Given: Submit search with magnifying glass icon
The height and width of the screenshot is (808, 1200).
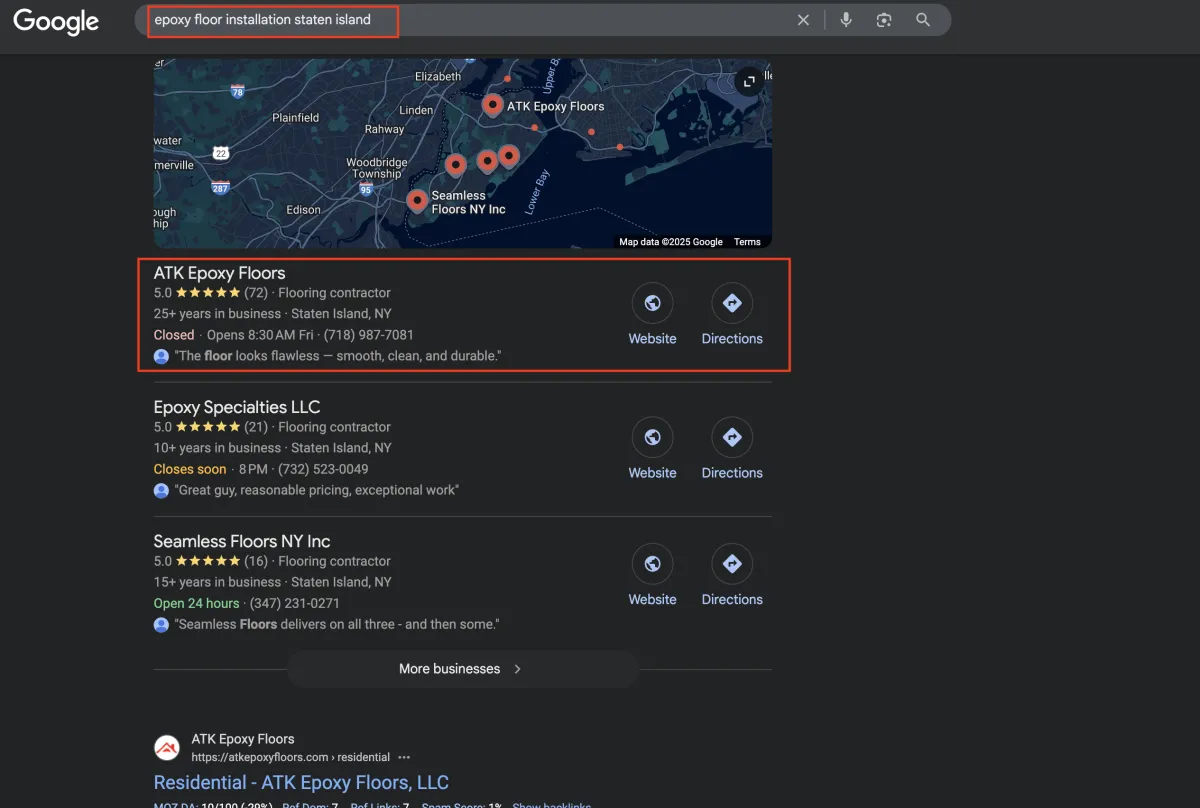Looking at the screenshot, I should [x=923, y=20].
